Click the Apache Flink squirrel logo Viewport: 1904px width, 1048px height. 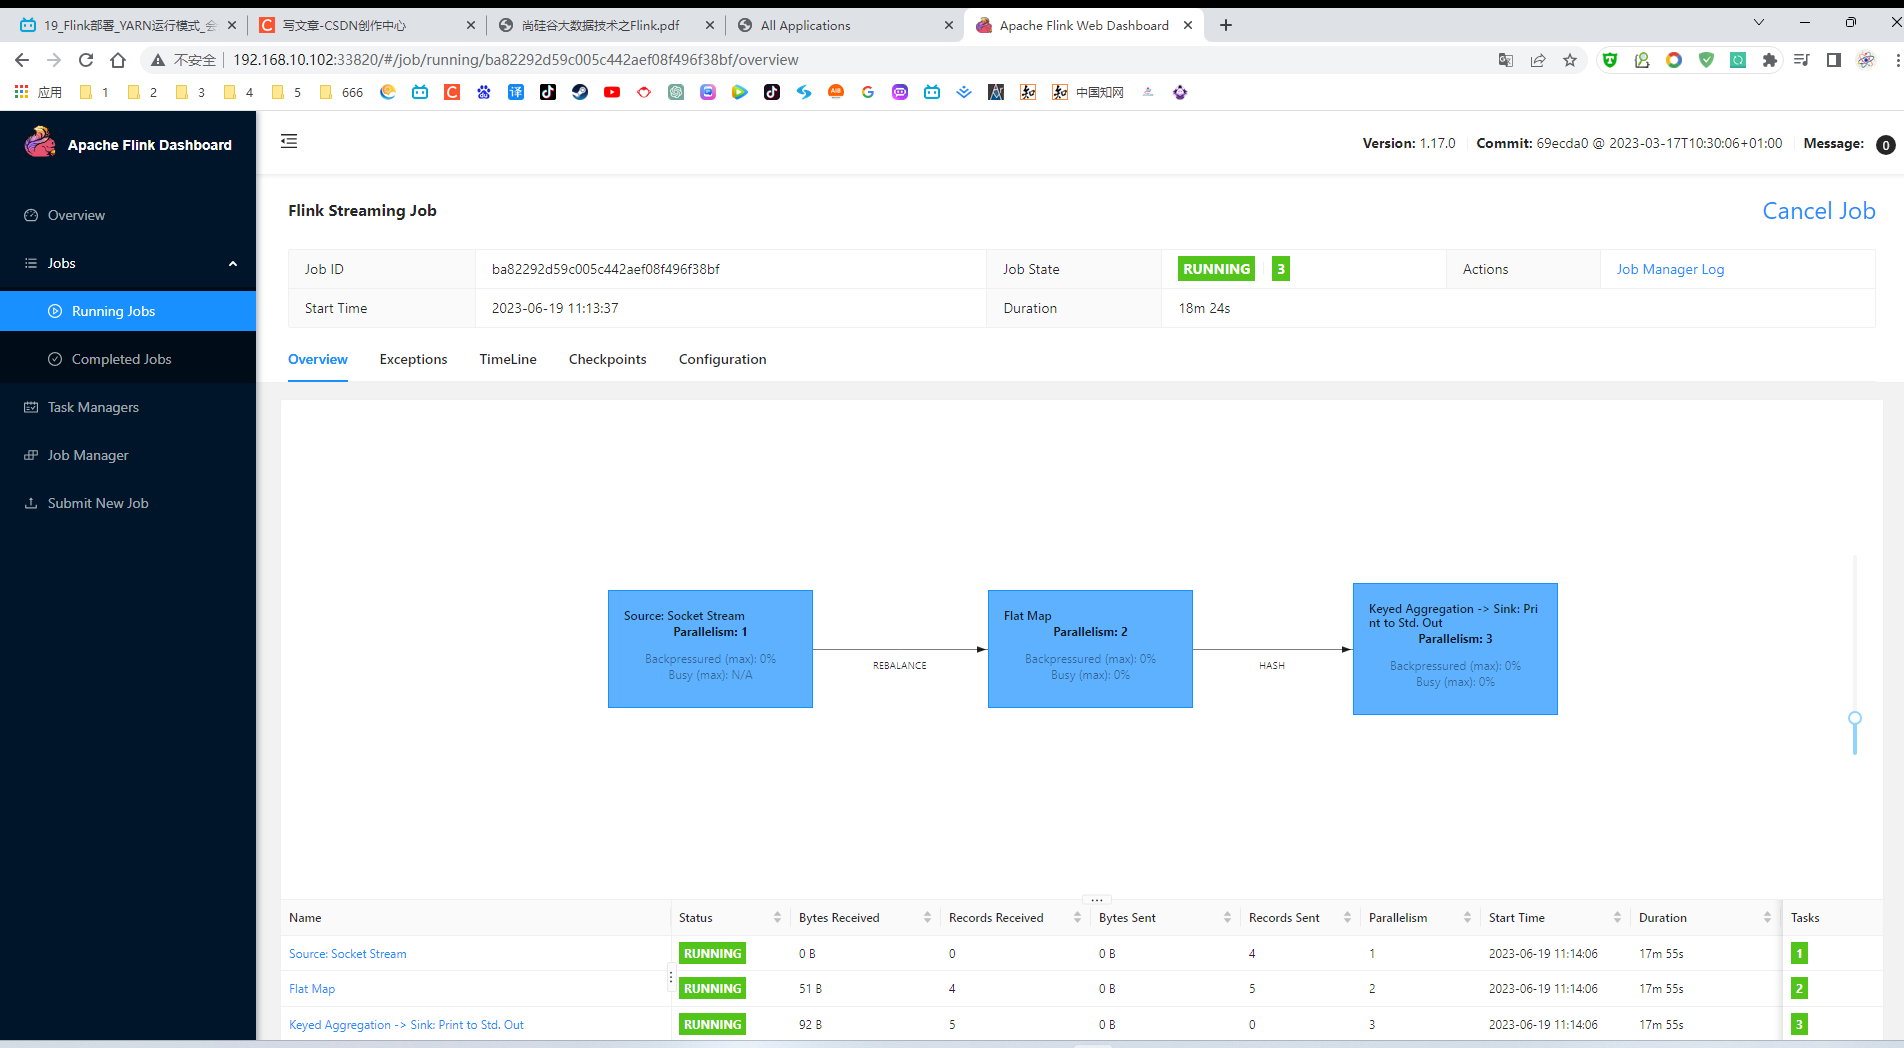(40, 143)
